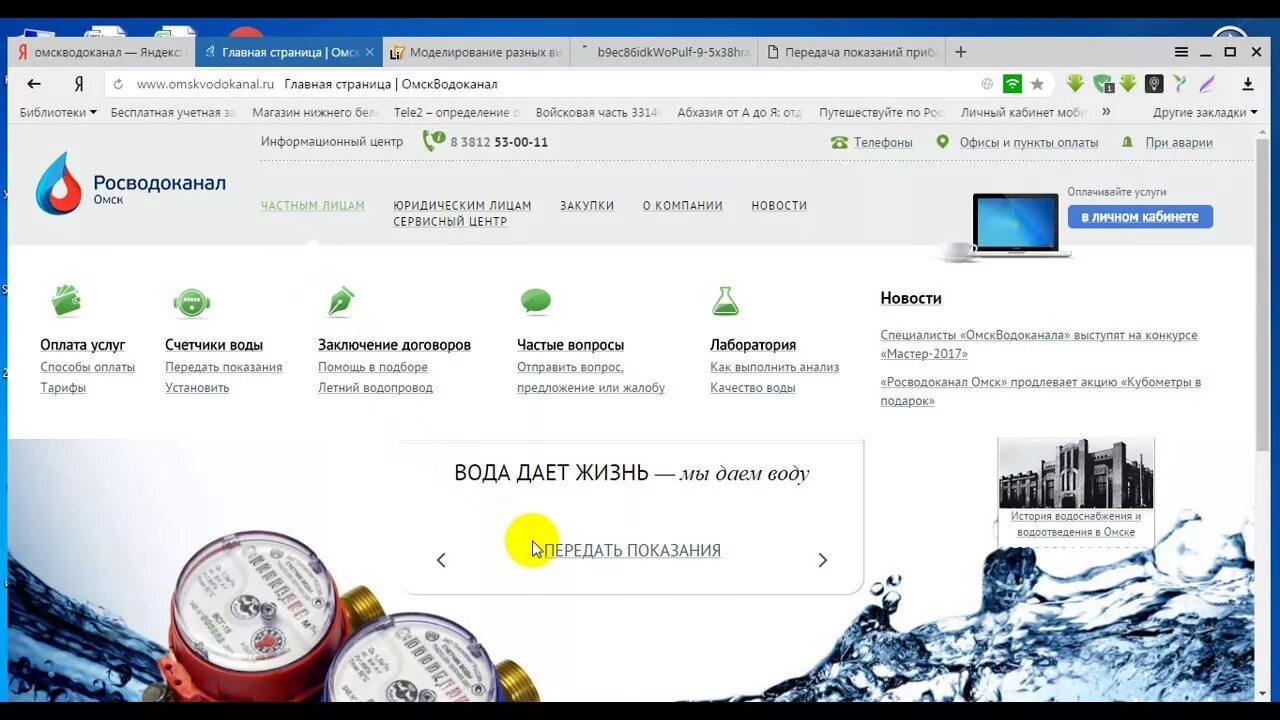Open the Установить link
This screenshot has height=720, width=1280.
[x=197, y=388]
